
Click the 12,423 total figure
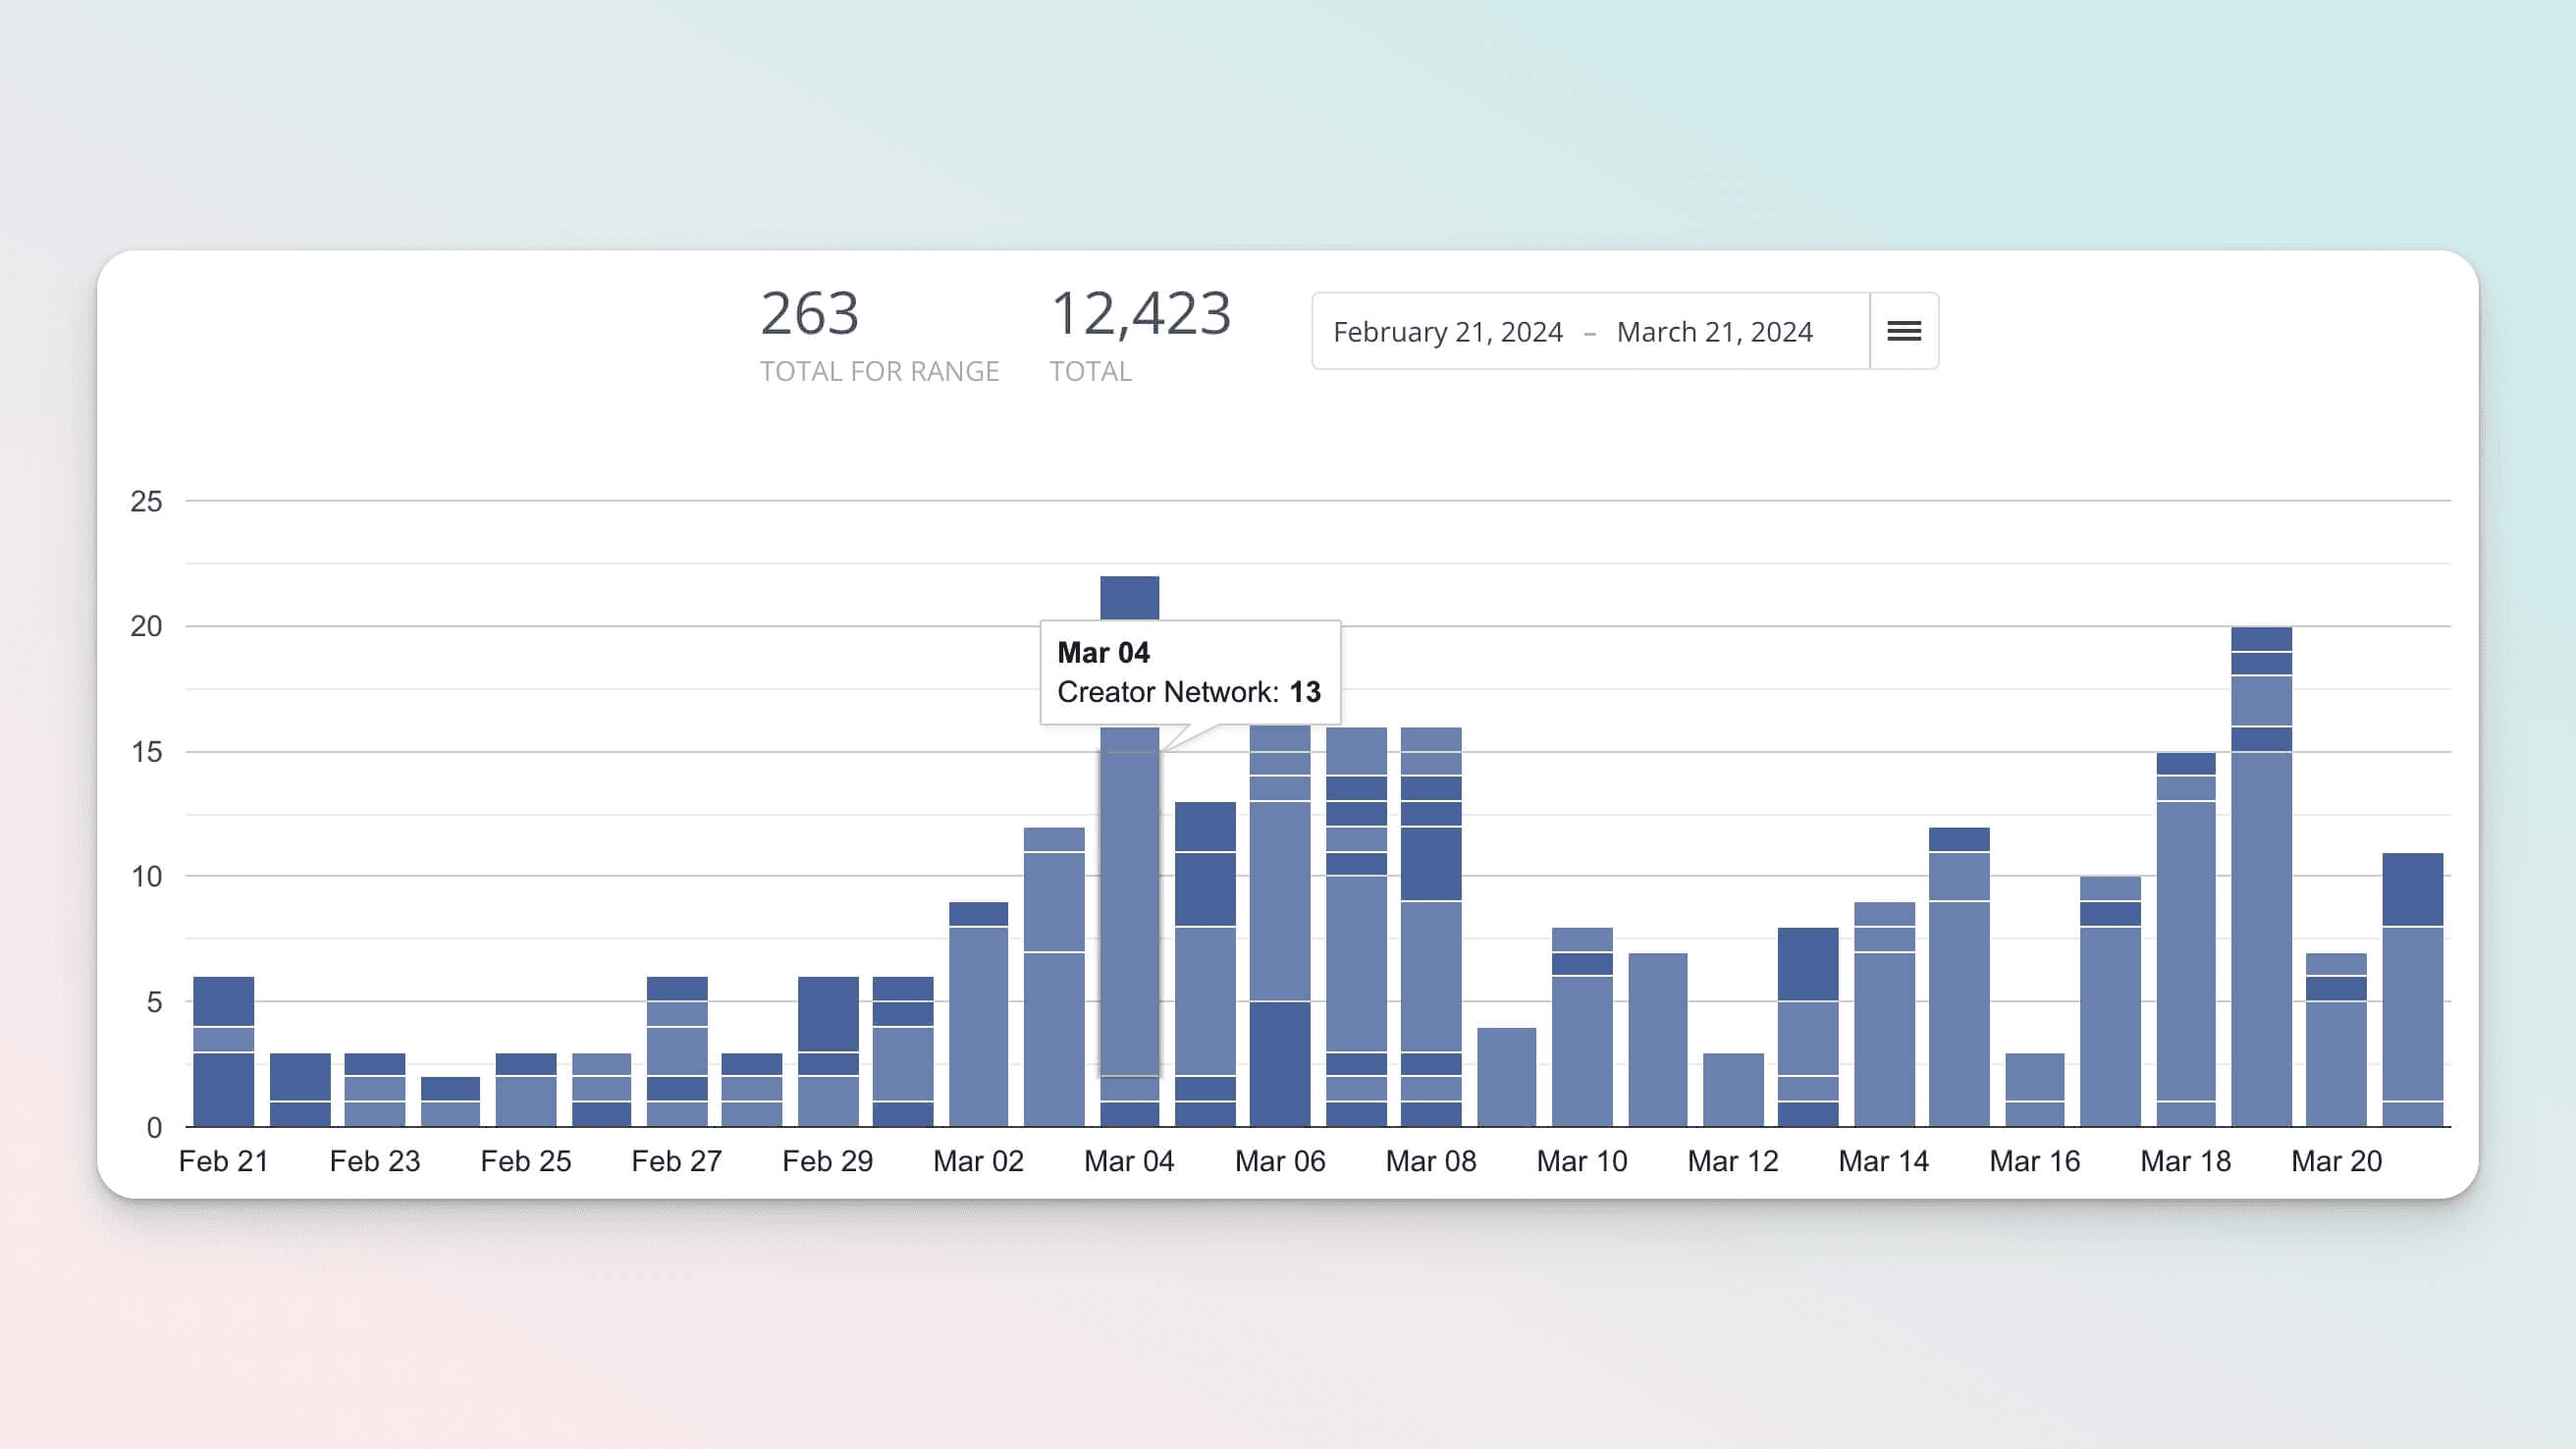1140,314
